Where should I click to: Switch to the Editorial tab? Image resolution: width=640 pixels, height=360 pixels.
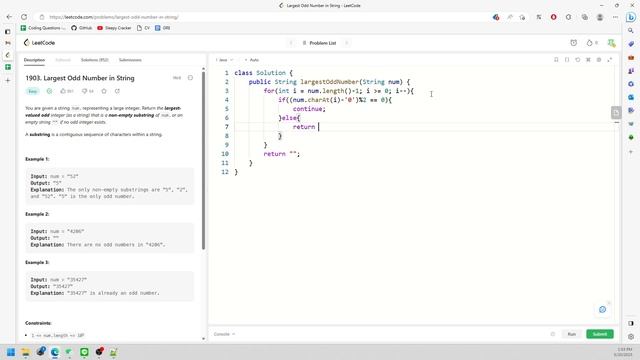pos(63,60)
